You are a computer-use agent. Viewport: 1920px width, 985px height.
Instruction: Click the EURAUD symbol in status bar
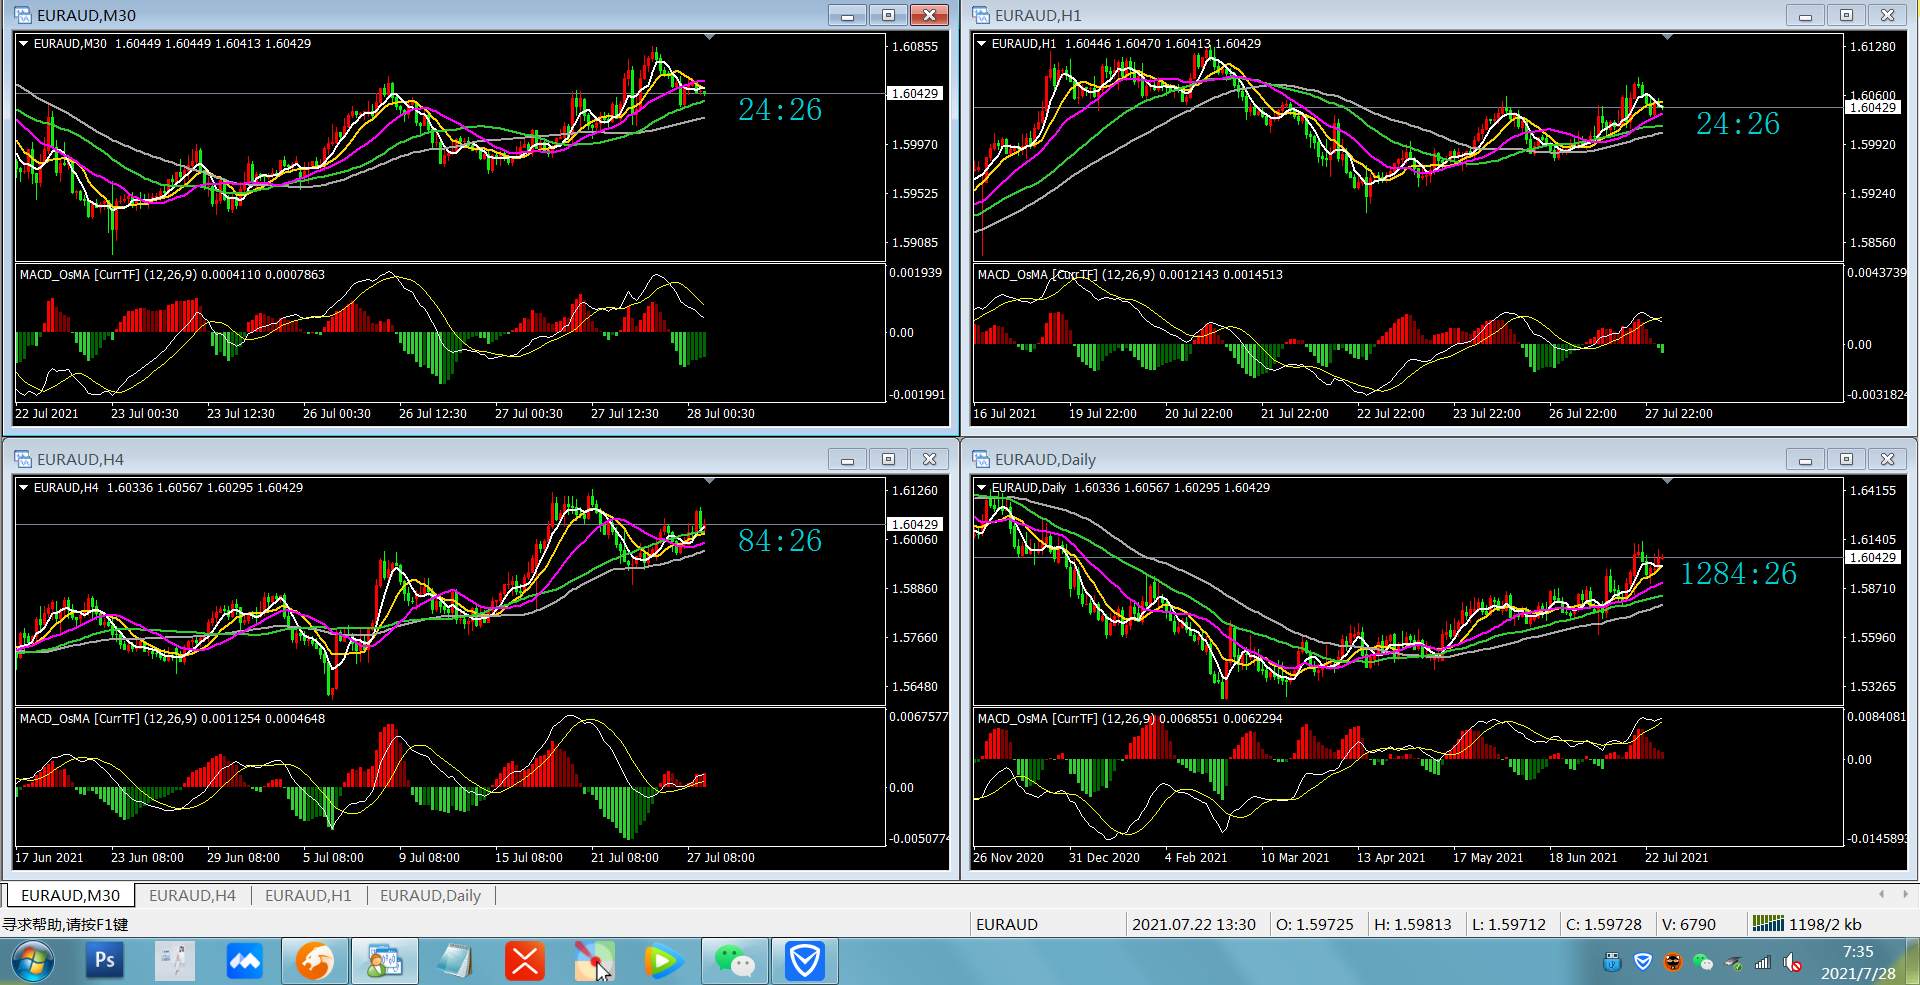tap(1006, 924)
